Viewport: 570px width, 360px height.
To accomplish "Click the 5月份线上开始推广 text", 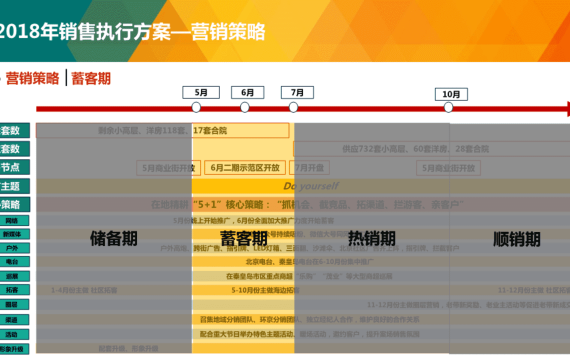I will tap(253, 221).
